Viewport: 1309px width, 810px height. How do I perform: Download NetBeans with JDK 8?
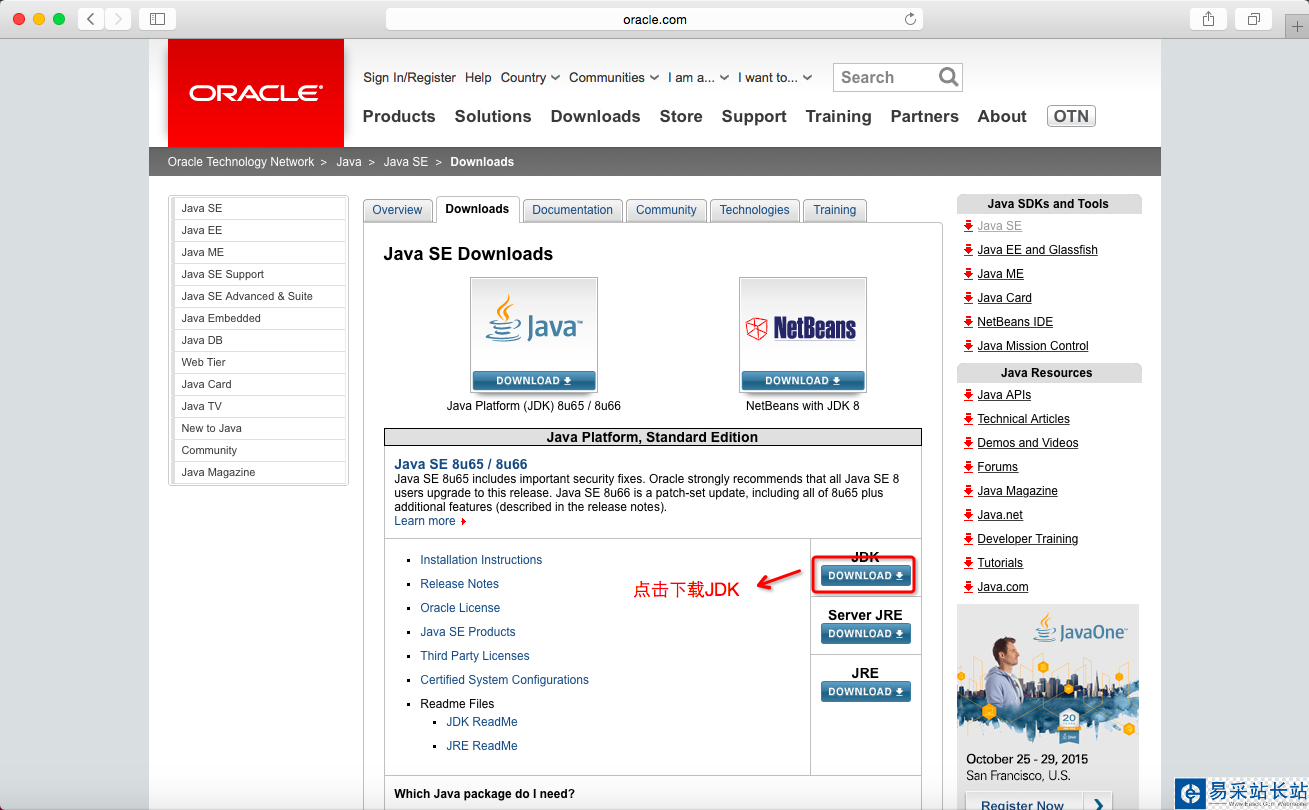tap(803, 380)
